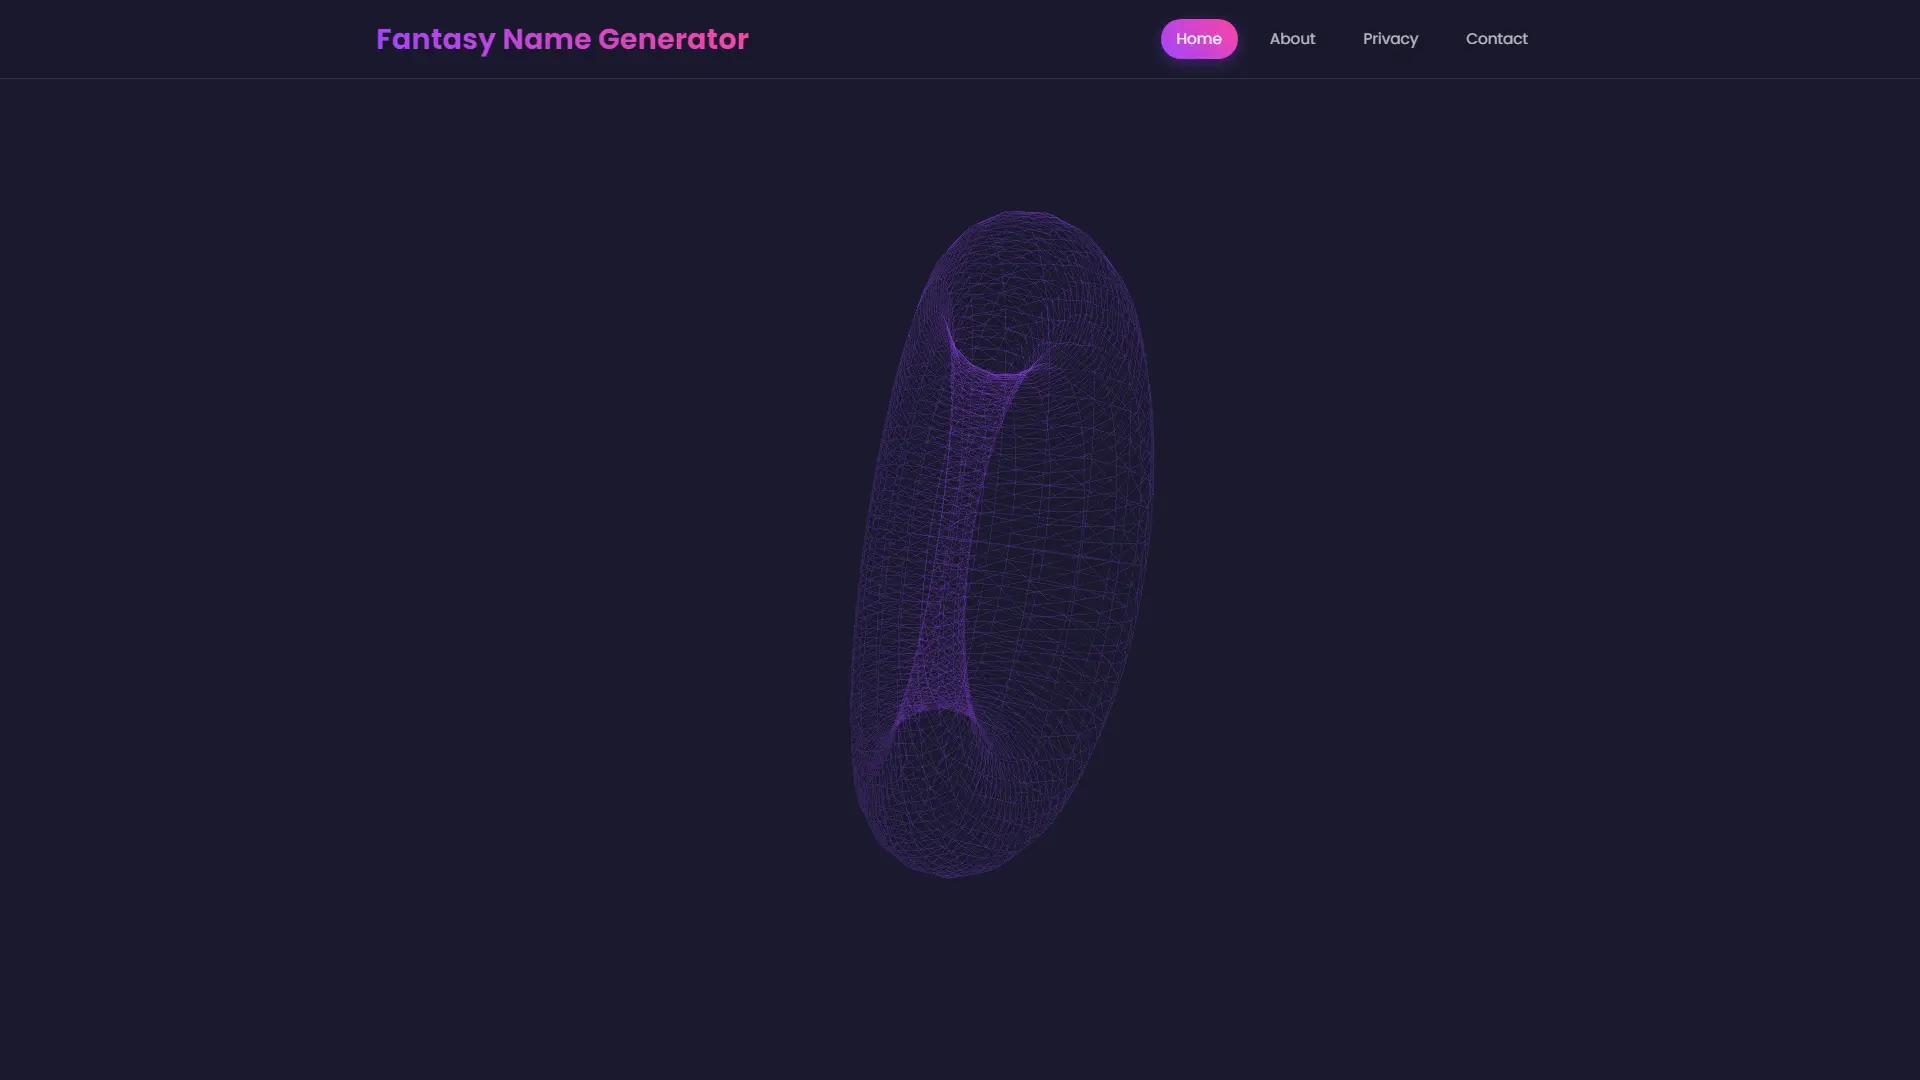Select Privacy in the top navigation
Screen dimensions: 1920x1080
point(1390,39)
